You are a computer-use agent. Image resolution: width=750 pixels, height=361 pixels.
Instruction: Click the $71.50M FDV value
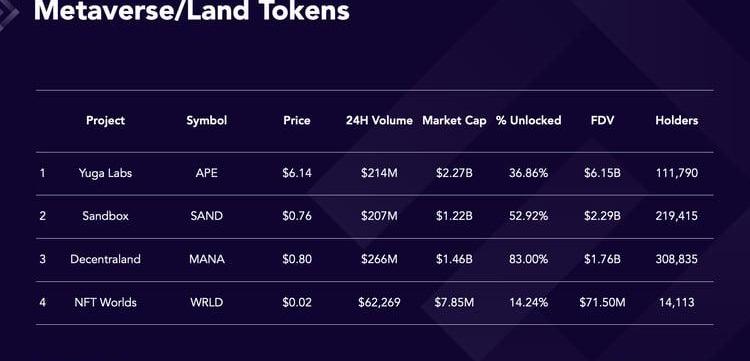point(602,303)
